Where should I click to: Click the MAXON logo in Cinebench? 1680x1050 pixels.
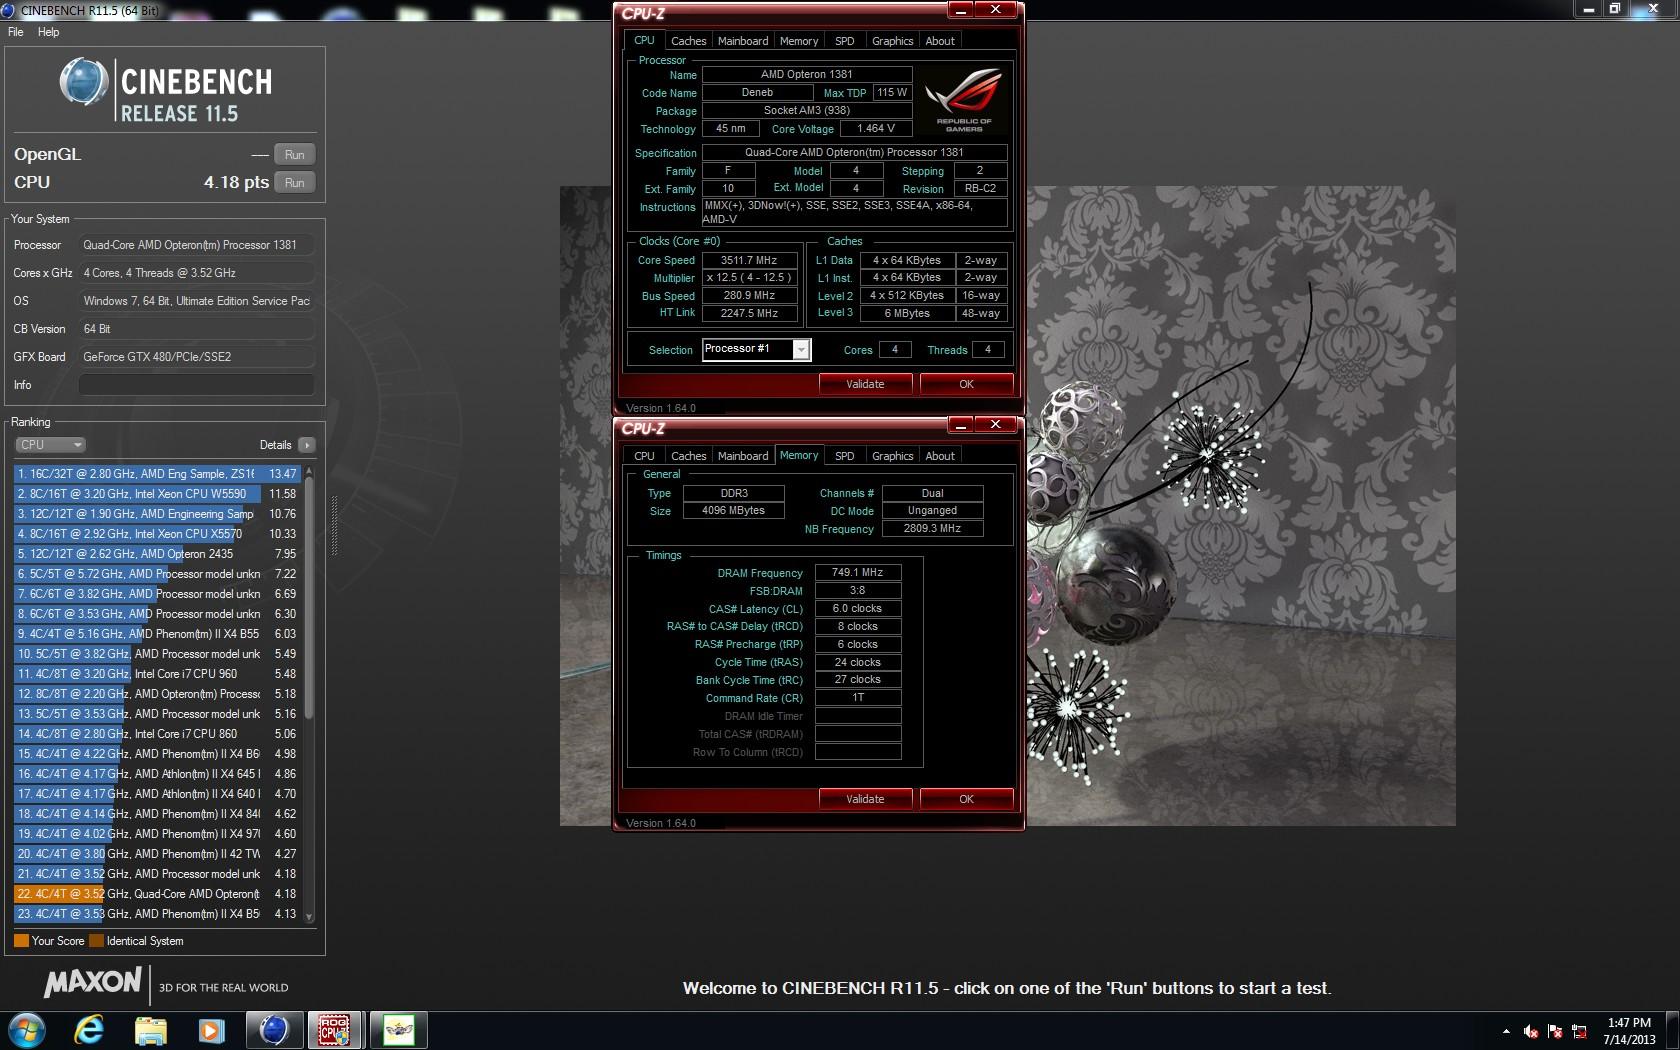point(92,983)
